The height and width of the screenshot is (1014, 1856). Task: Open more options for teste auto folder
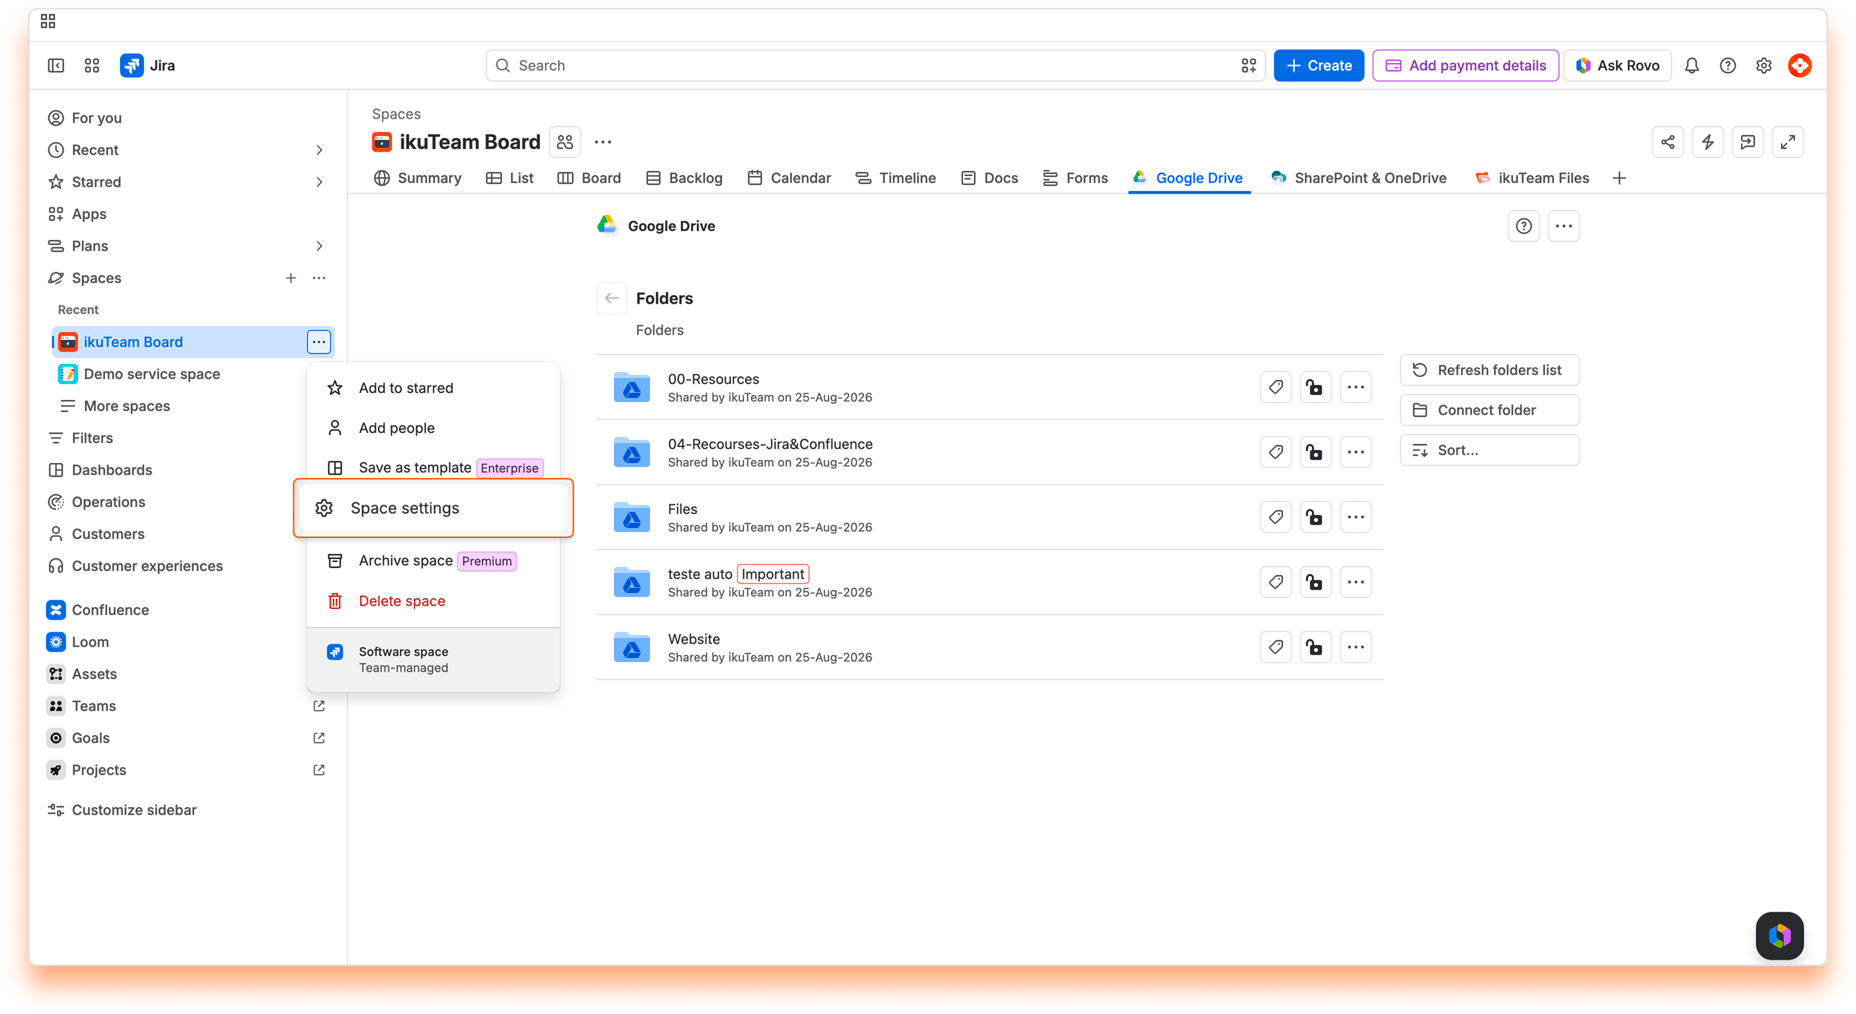coord(1355,582)
